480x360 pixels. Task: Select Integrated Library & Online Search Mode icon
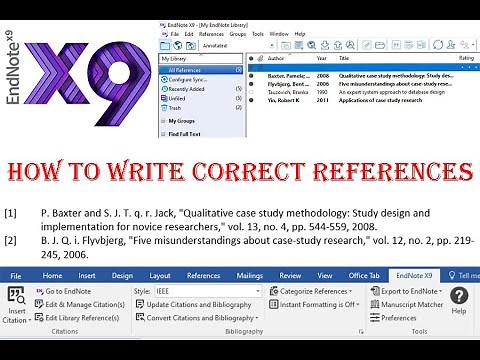tap(191, 45)
